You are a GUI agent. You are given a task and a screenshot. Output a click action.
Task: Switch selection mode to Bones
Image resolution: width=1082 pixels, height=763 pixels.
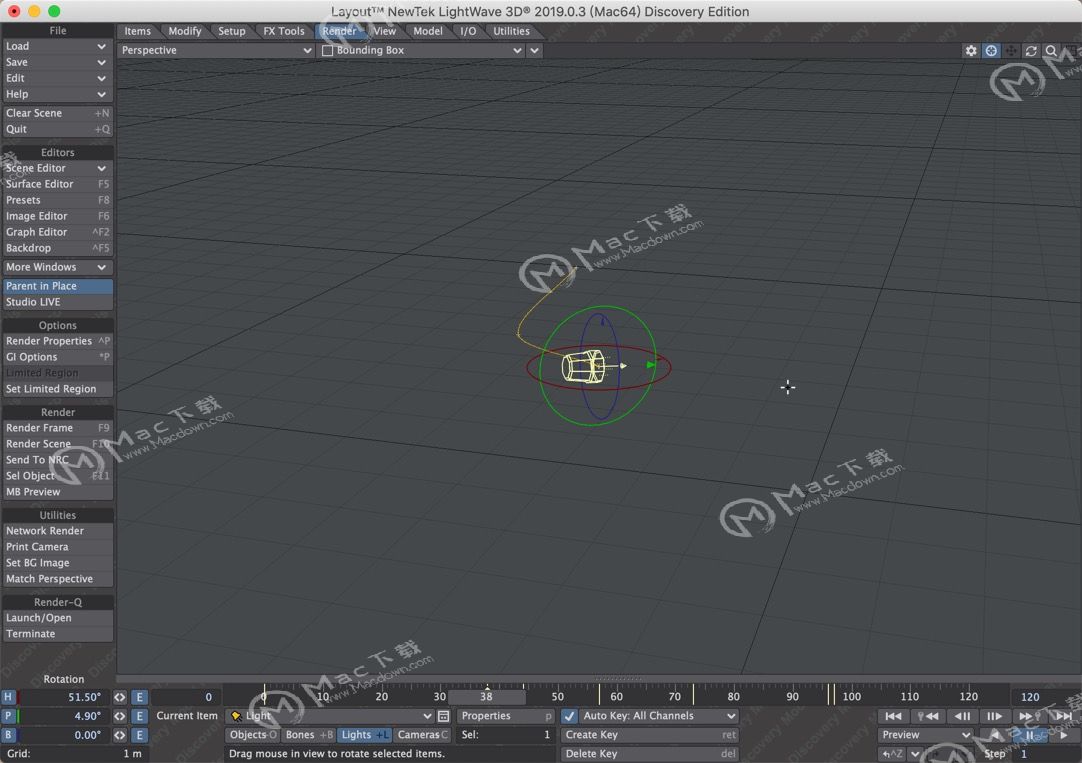(x=308, y=735)
